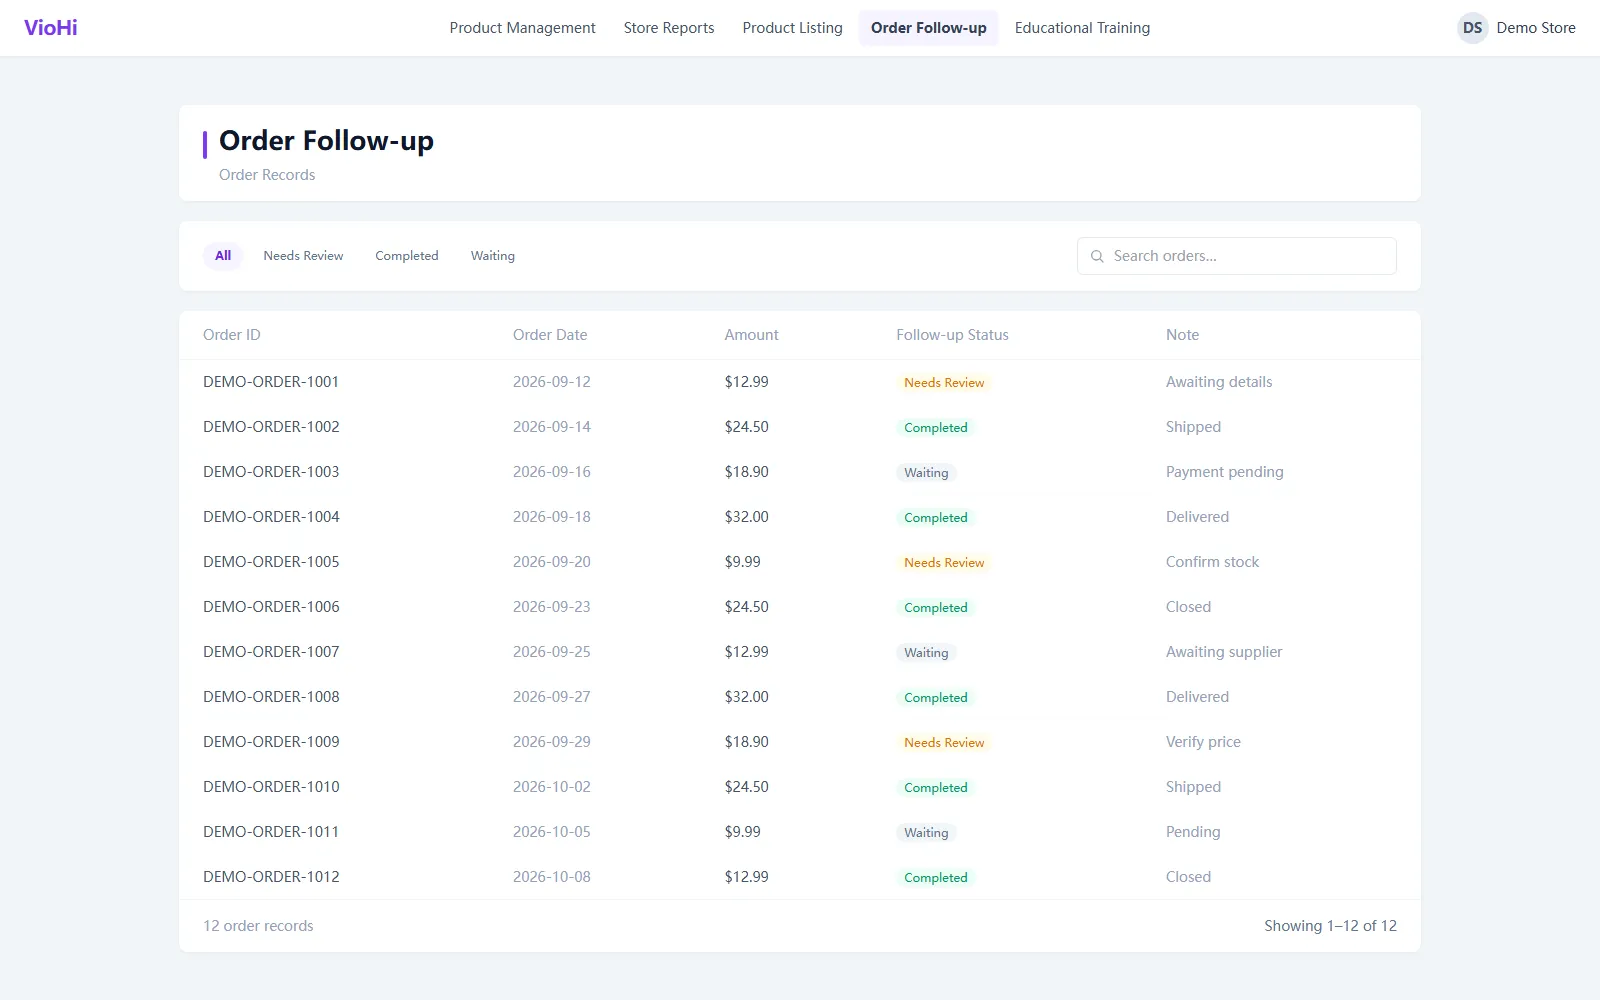1600x1000 pixels.
Task: Click the Amount column header
Action: [x=751, y=335]
